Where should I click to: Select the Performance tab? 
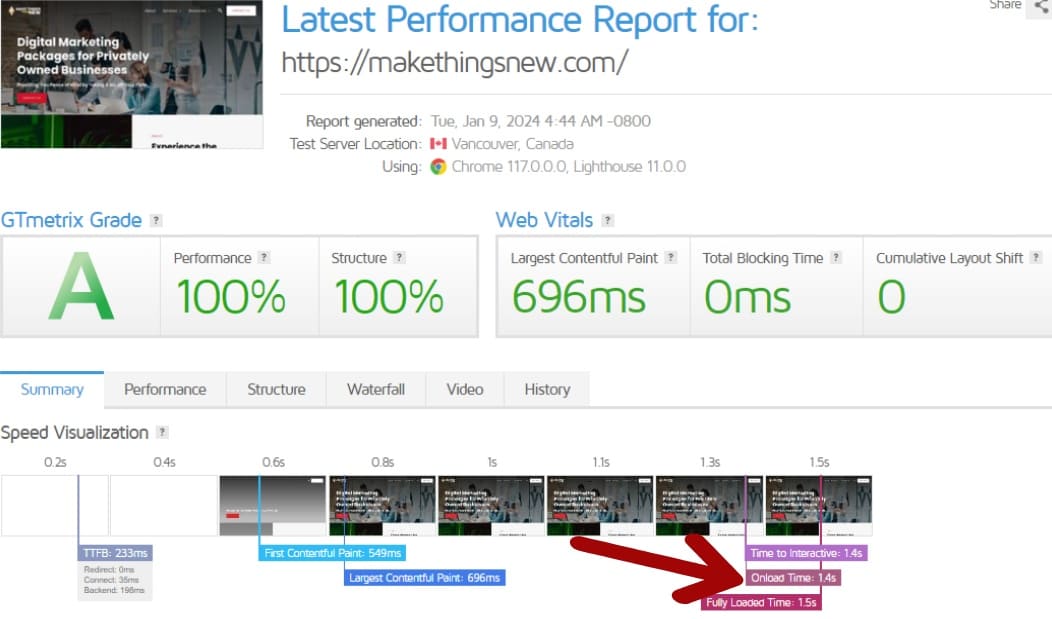tap(164, 389)
